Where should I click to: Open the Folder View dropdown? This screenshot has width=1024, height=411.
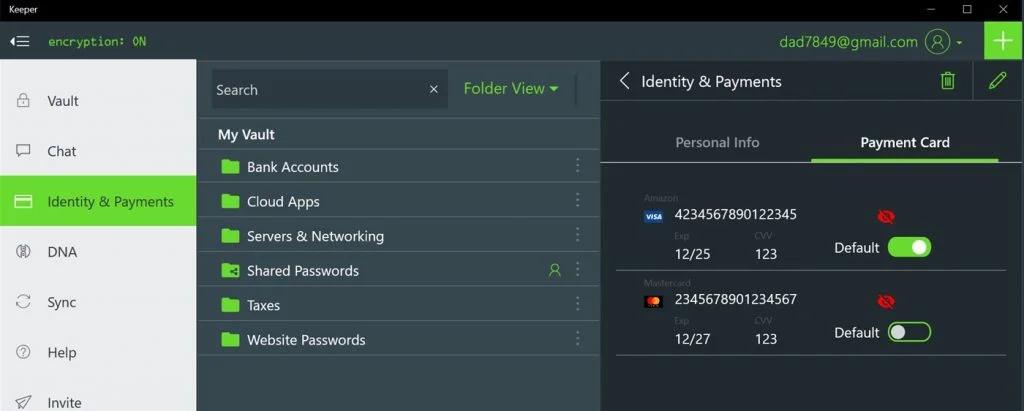(x=511, y=88)
